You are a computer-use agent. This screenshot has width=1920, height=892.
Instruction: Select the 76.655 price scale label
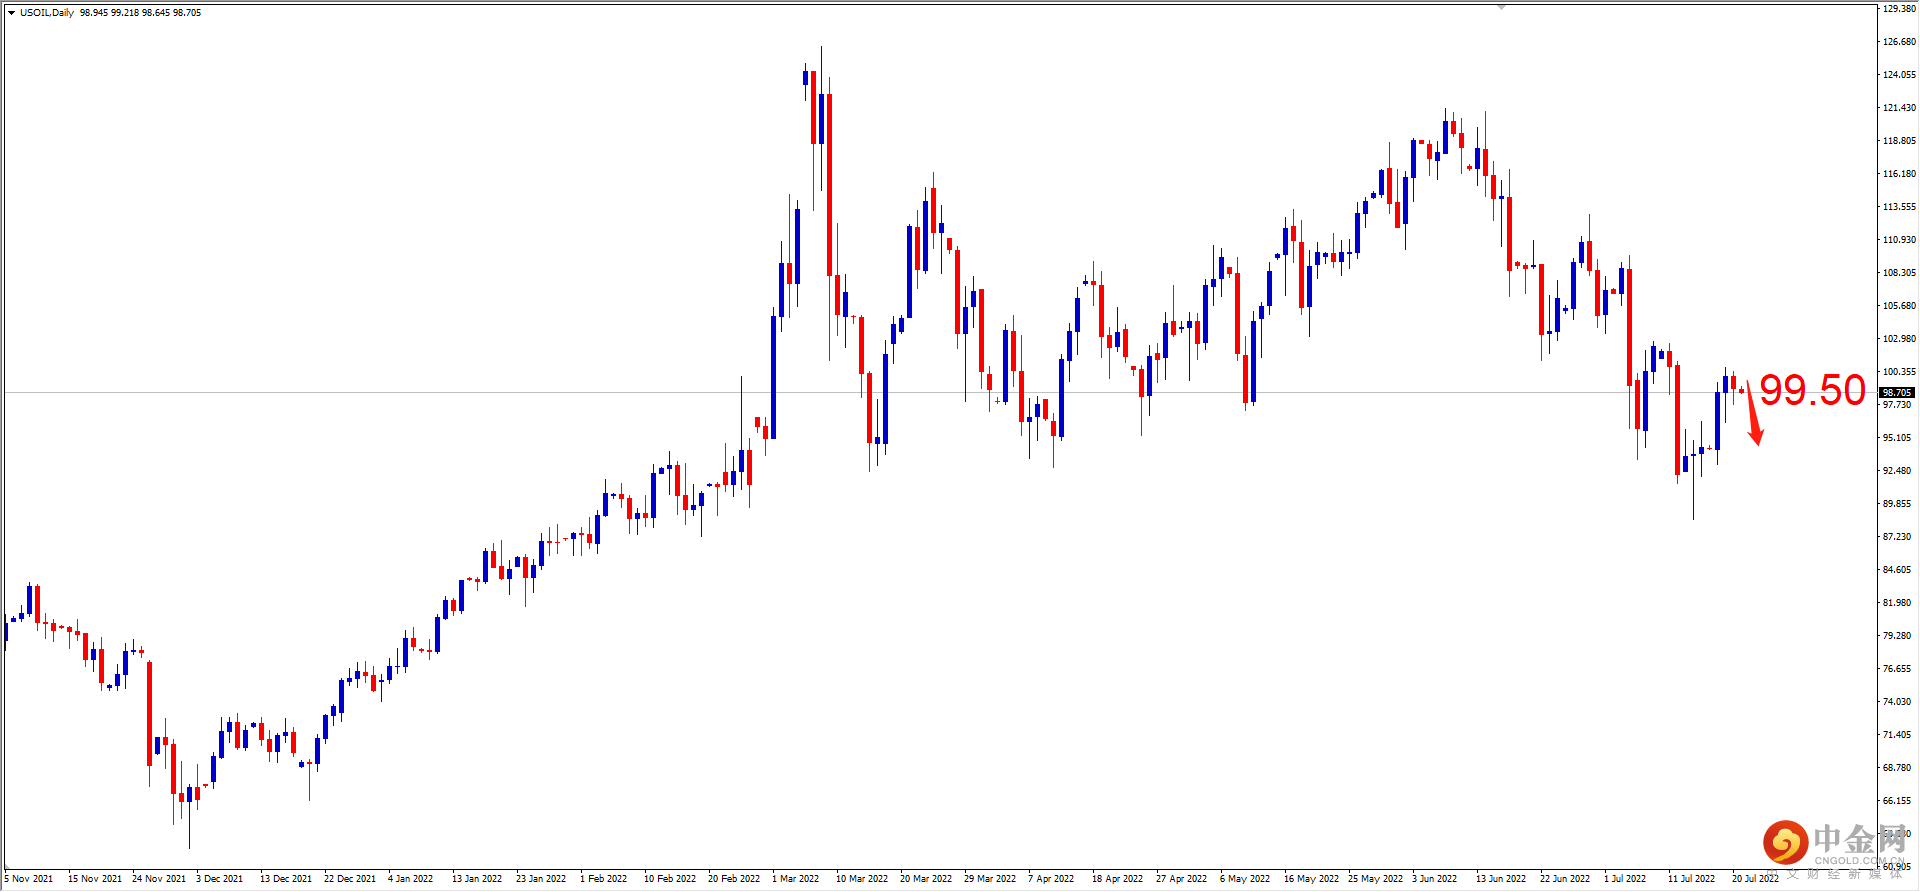(1897, 669)
